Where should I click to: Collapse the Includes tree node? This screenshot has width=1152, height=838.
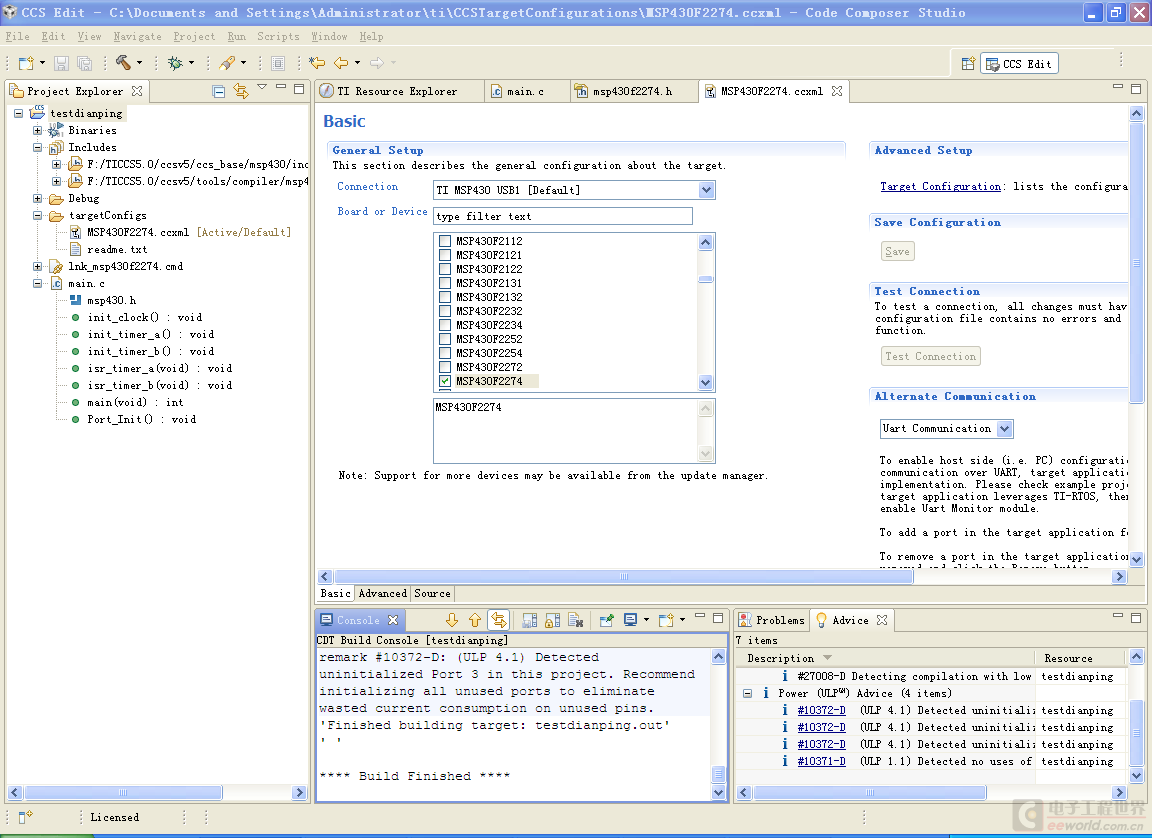click(37, 147)
